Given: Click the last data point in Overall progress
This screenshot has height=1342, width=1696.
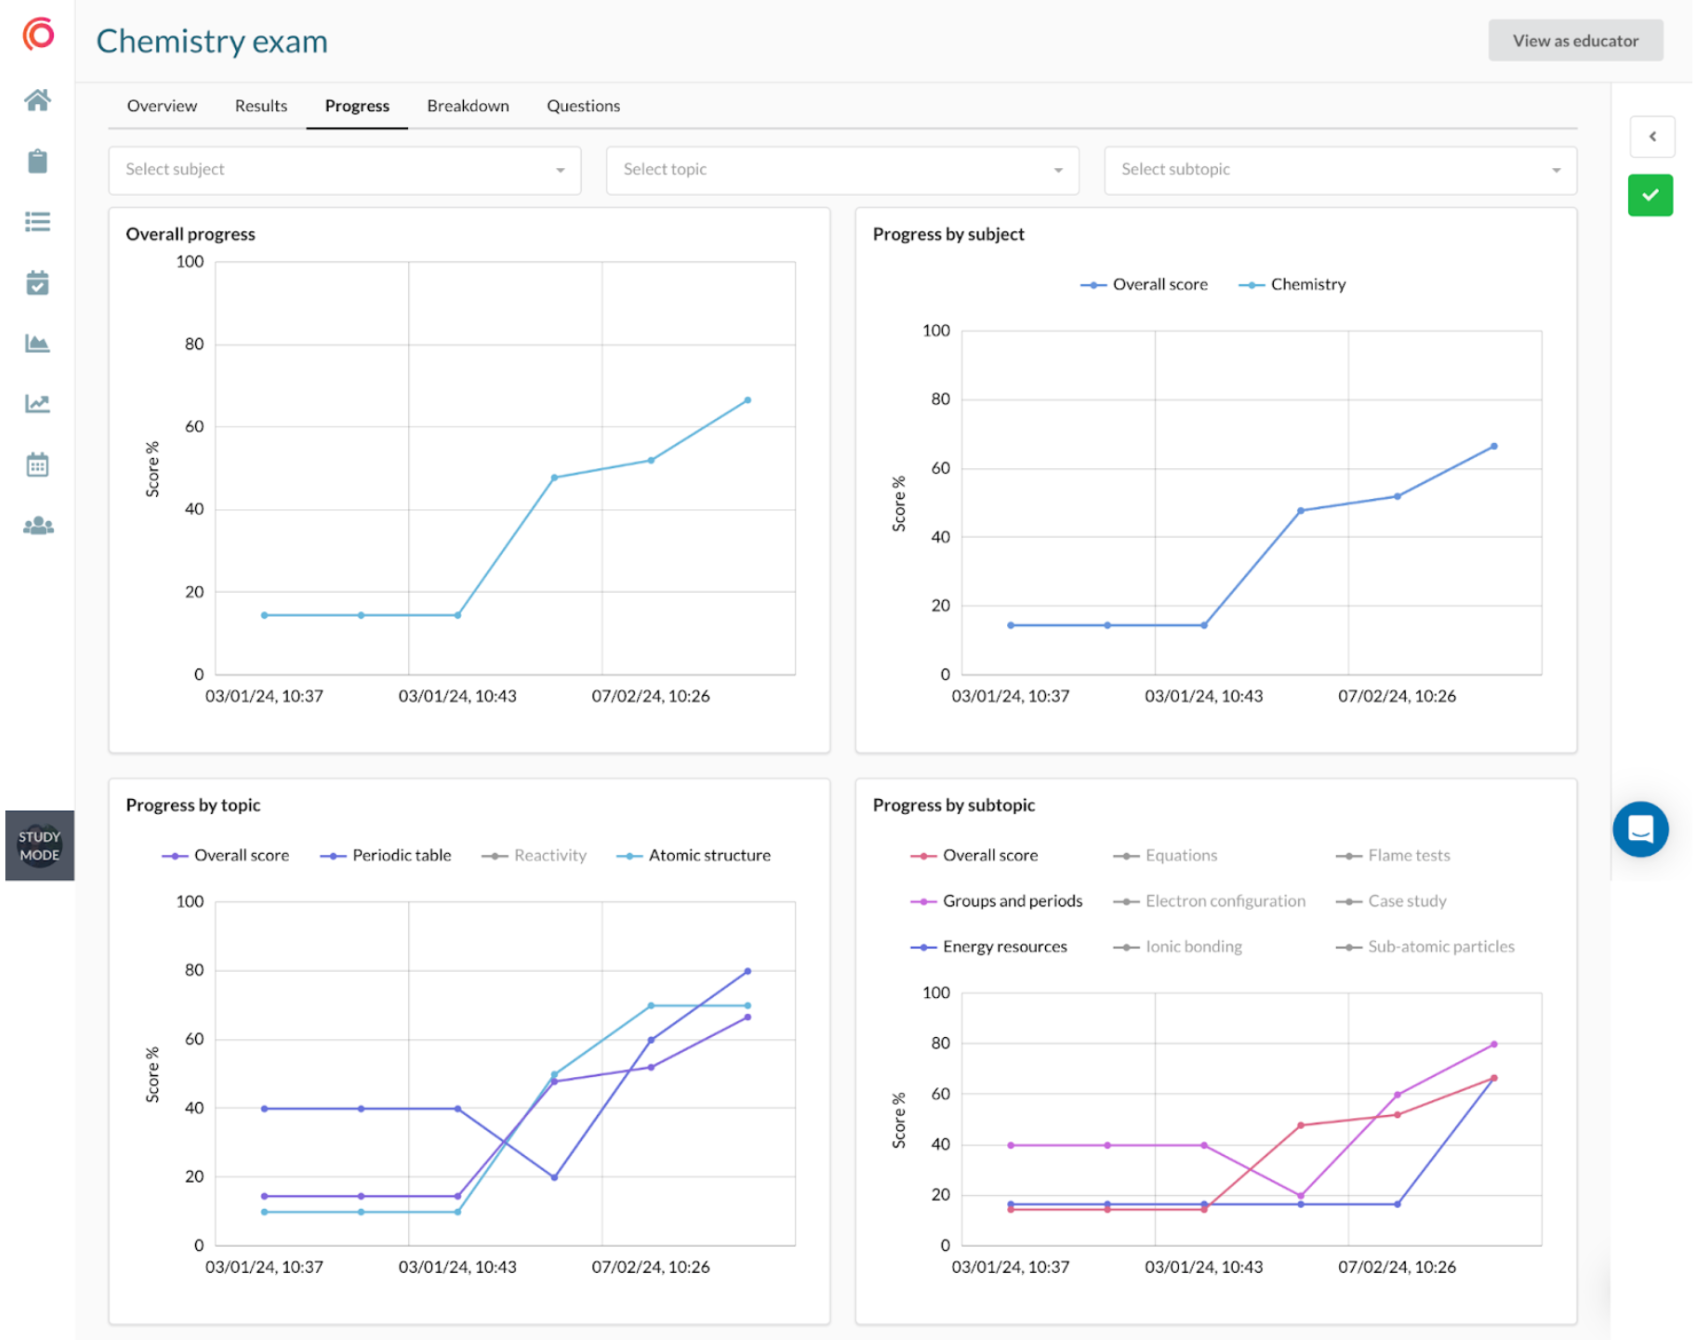Looking at the screenshot, I should tap(747, 401).
